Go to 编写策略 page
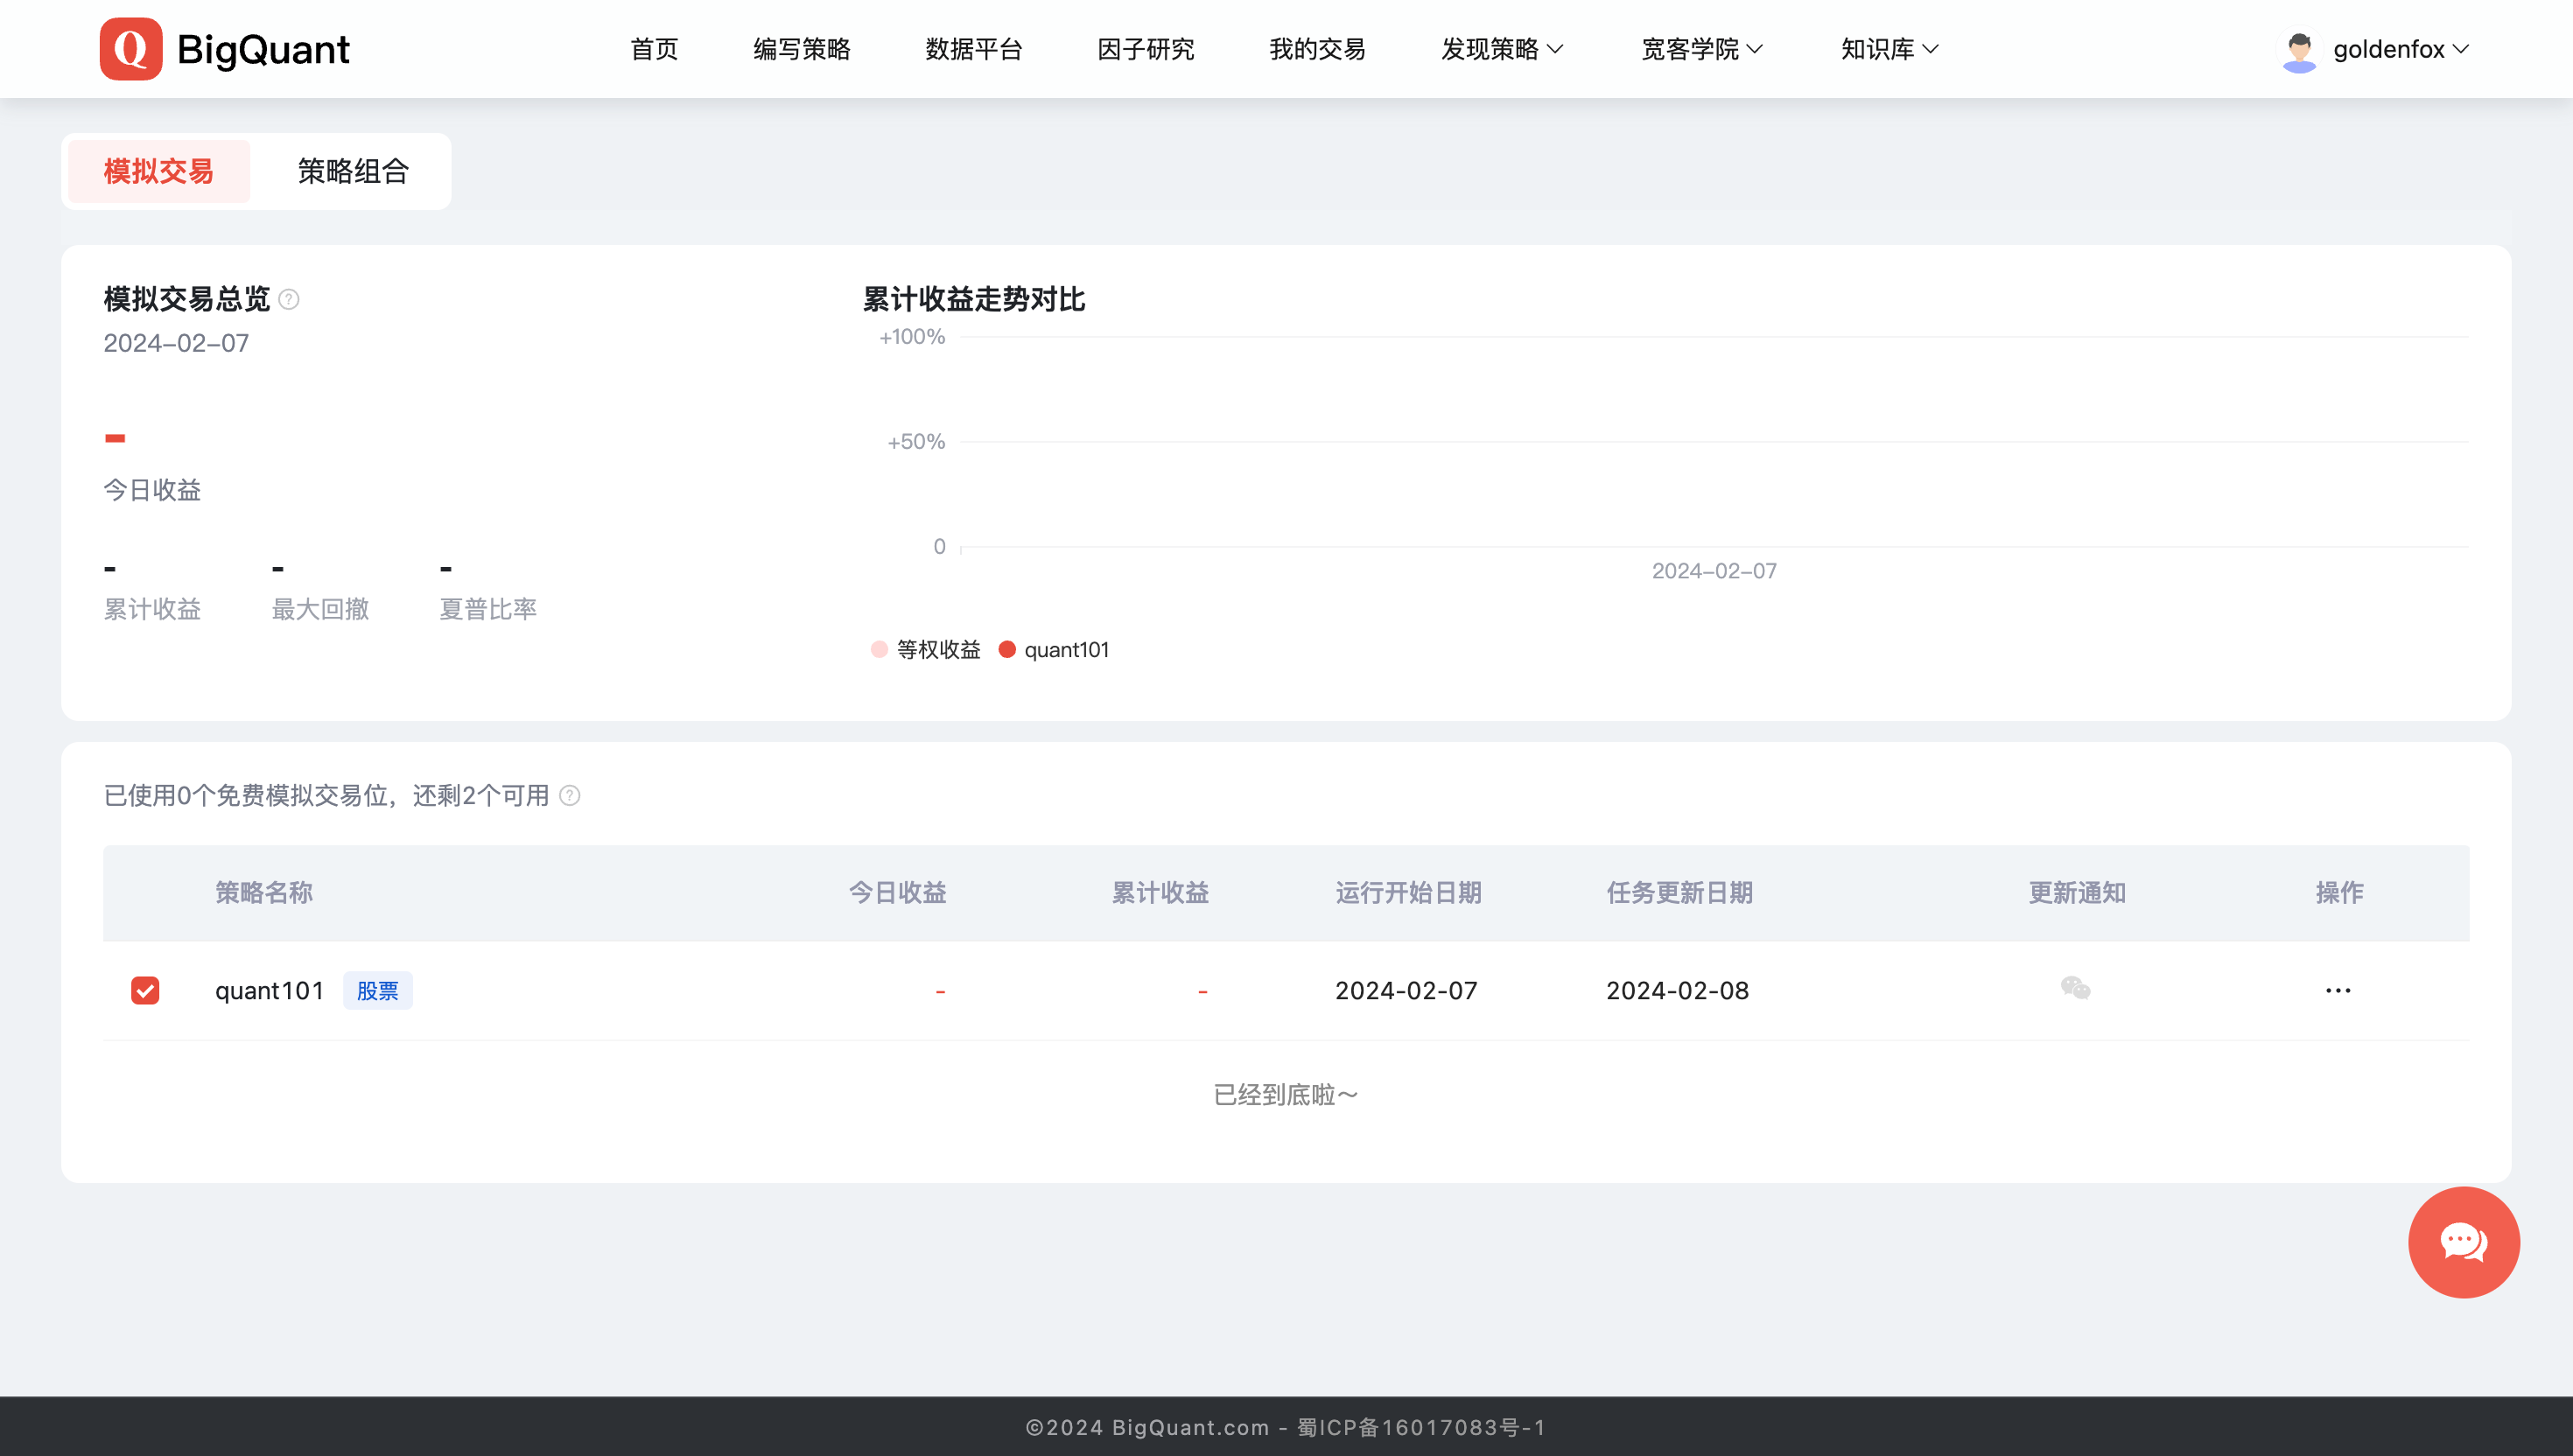2573x1456 pixels. pos(801,49)
